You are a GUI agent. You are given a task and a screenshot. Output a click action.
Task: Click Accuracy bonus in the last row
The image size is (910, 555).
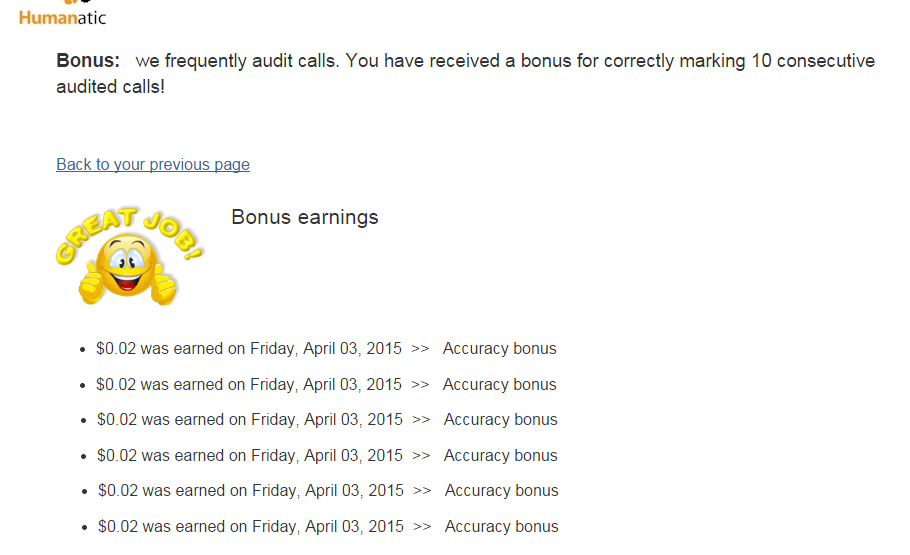(502, 526)
